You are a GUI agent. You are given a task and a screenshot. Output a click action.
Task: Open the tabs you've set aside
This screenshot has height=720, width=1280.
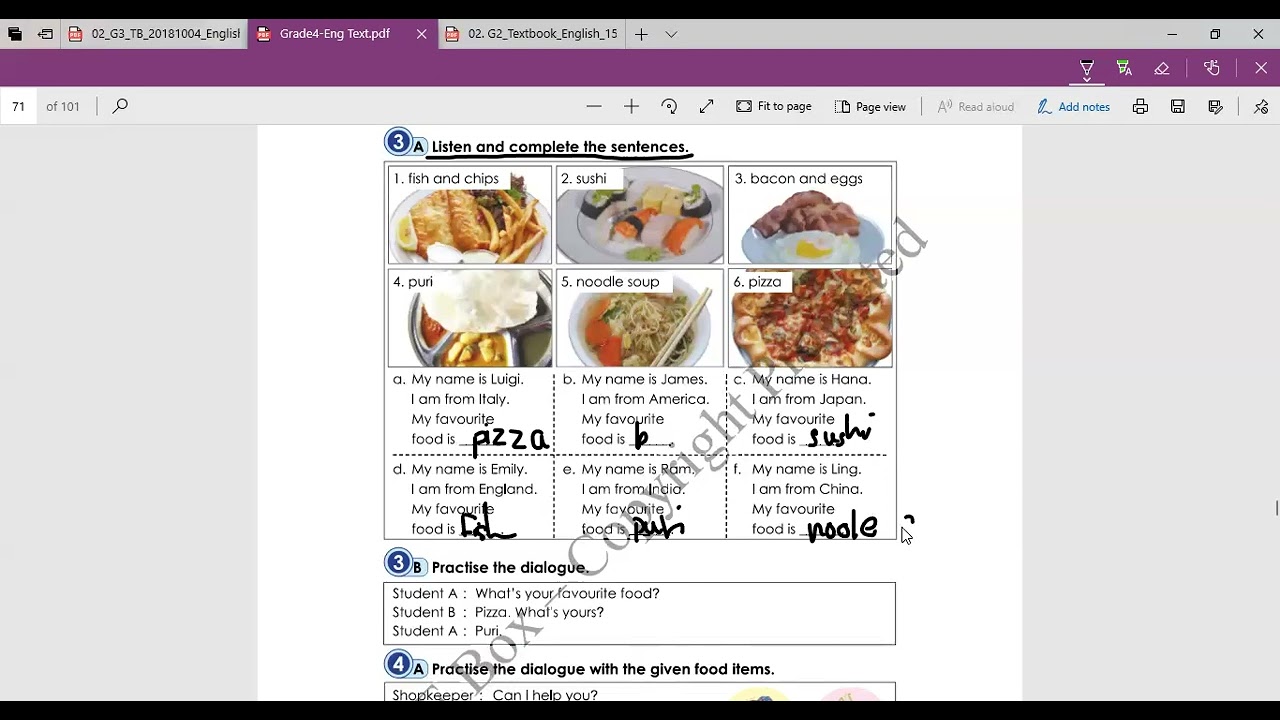click(x=15, y=34)
